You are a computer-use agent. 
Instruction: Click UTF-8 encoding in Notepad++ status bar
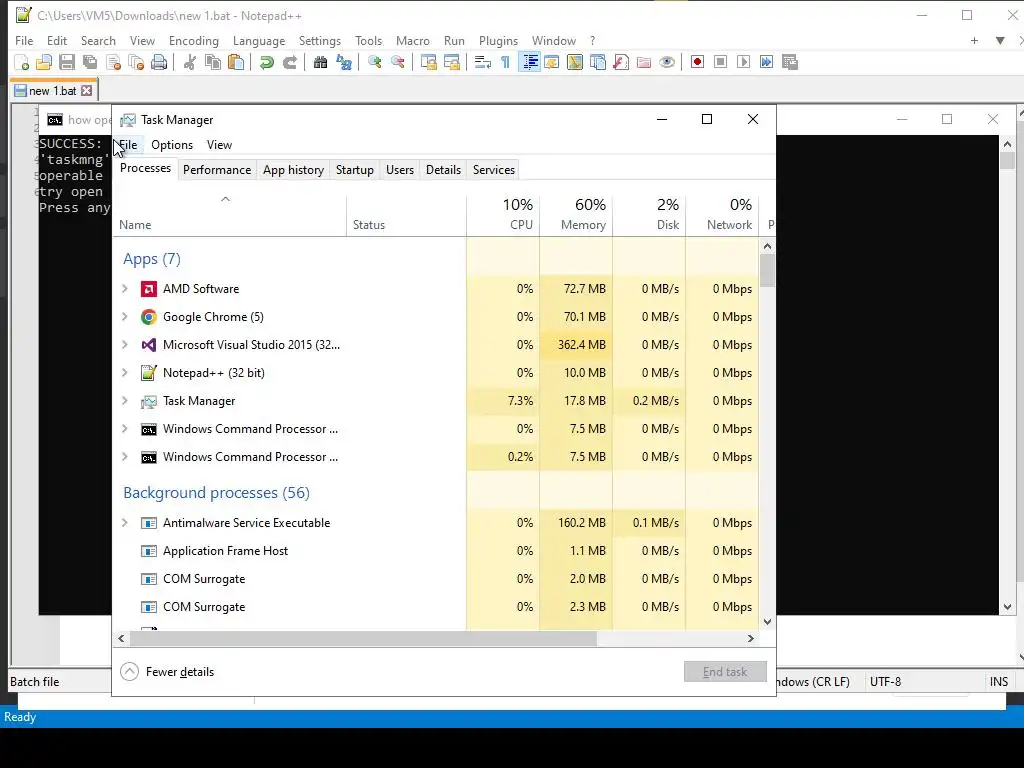pos(886,682)
